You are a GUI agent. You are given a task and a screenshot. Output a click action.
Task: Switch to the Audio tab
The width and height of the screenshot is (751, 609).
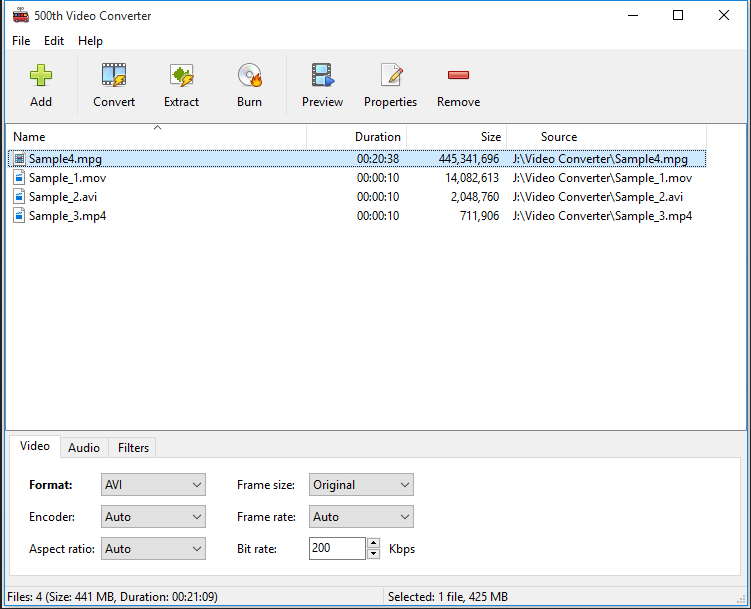coord(84,448)
